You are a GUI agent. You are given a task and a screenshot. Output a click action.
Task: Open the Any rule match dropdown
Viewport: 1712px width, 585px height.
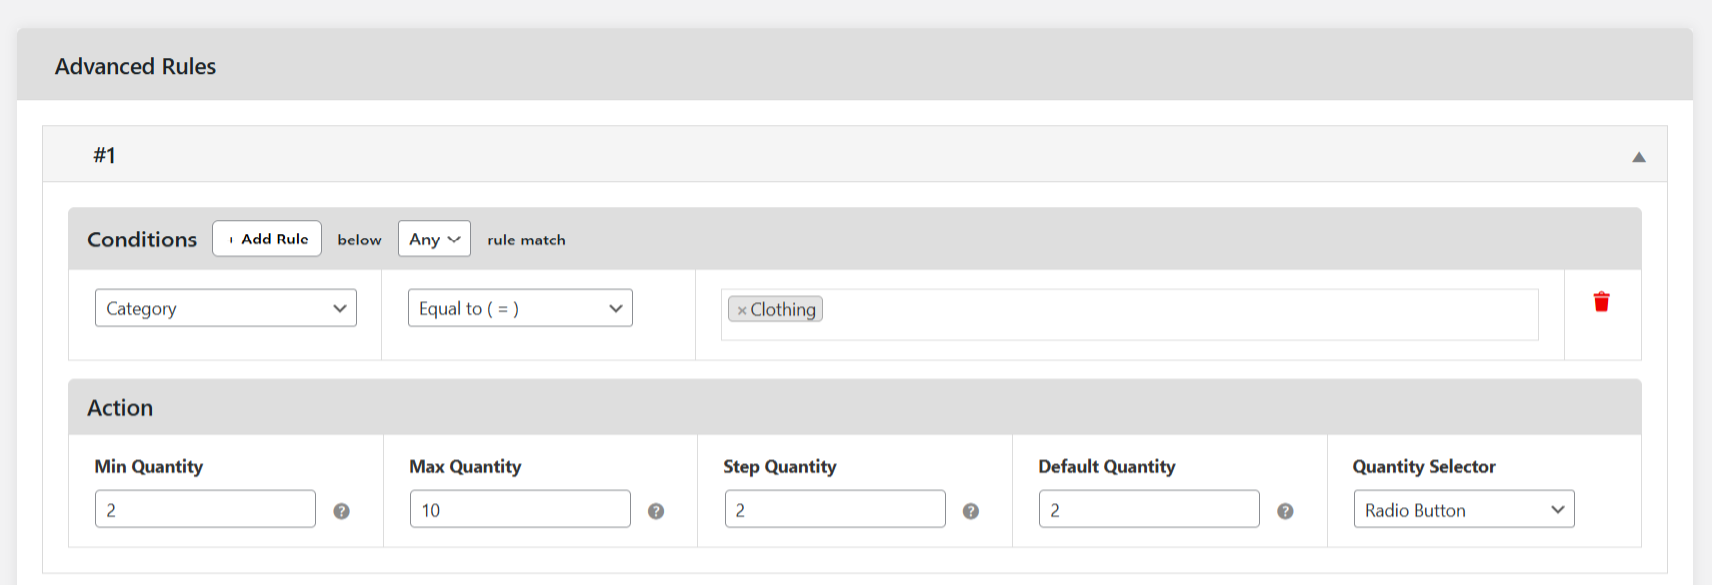pos(434,239)
